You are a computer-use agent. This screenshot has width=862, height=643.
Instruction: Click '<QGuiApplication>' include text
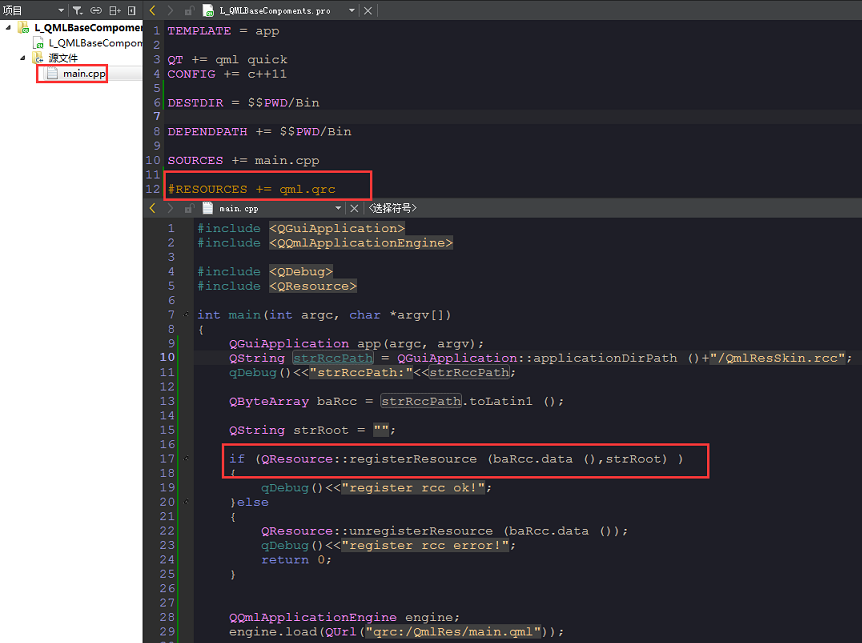coord(337,228)
